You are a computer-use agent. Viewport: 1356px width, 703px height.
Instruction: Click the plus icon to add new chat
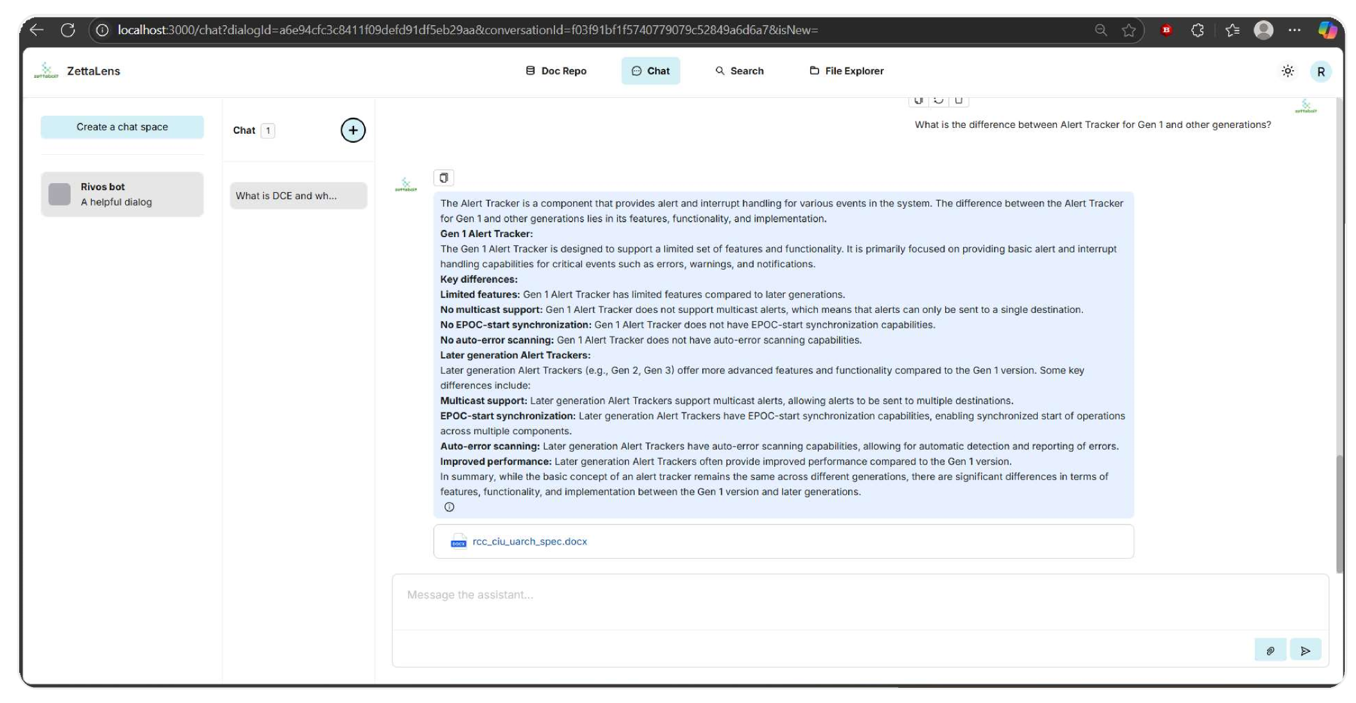(x=353, y=130)
